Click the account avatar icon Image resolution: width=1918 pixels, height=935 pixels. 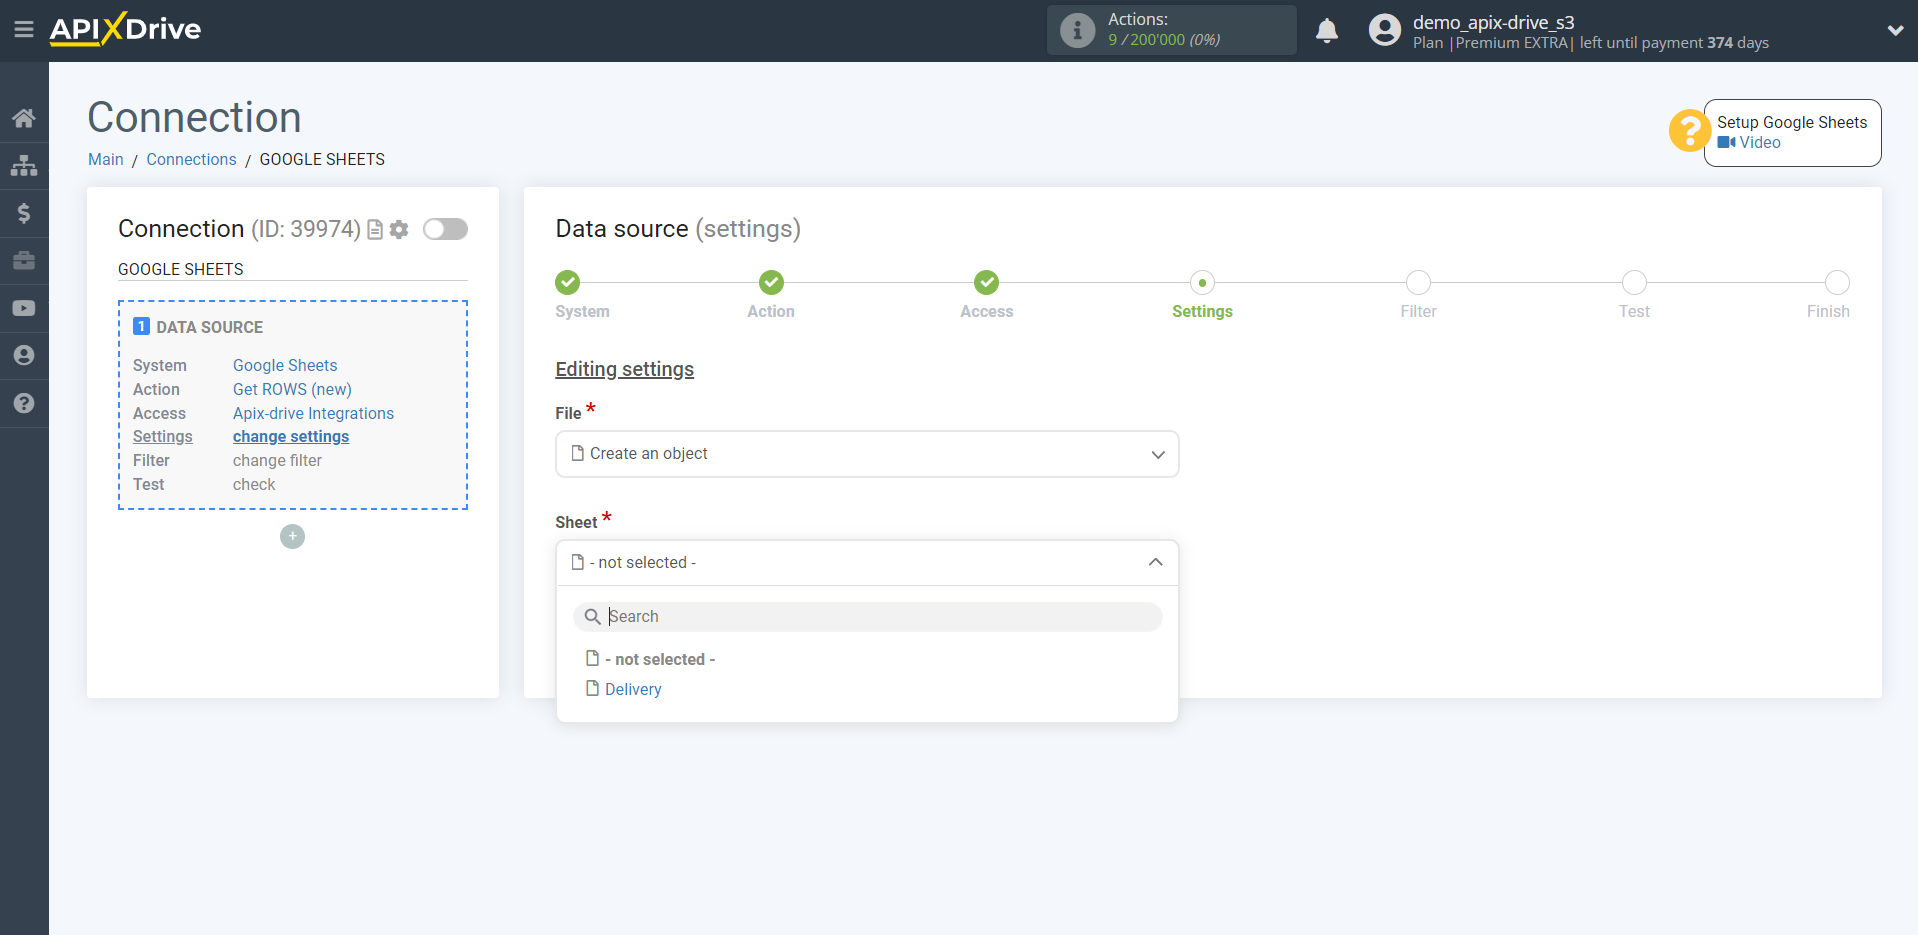(1385, 30)
